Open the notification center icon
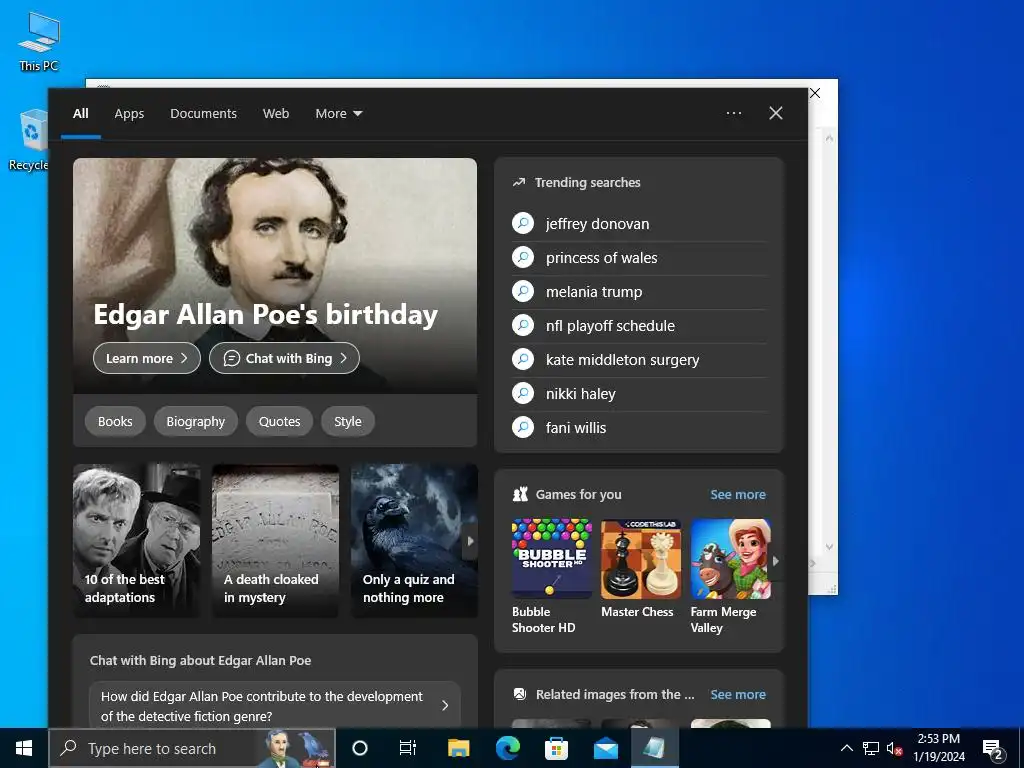Screen dimensions: 1024x768 (x=993, y=748)
